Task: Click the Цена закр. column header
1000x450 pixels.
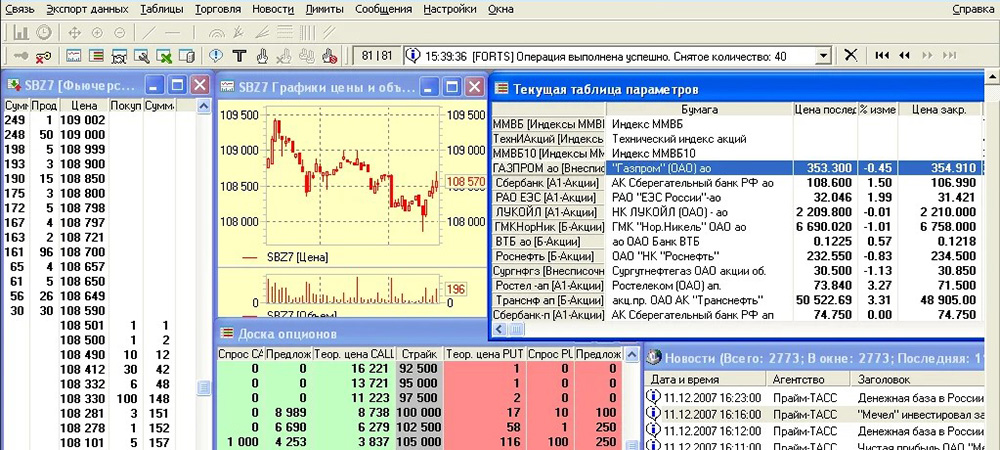Action: click(939, 110)
